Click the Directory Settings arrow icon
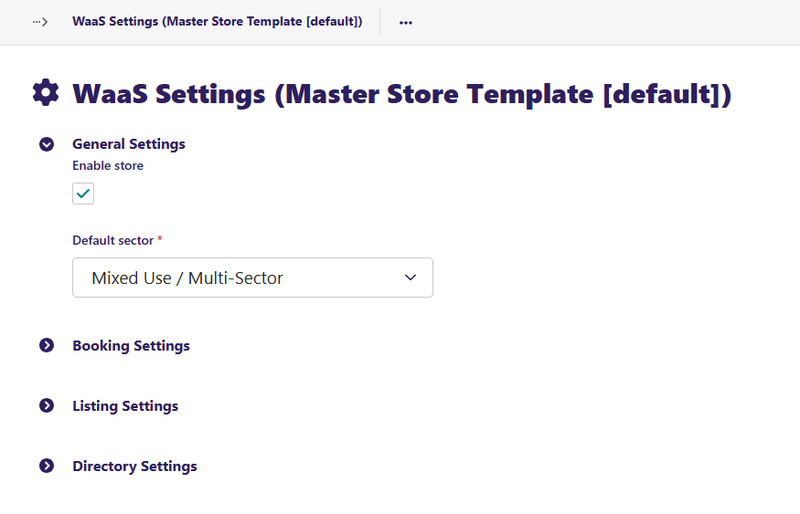 click(46, 466)
